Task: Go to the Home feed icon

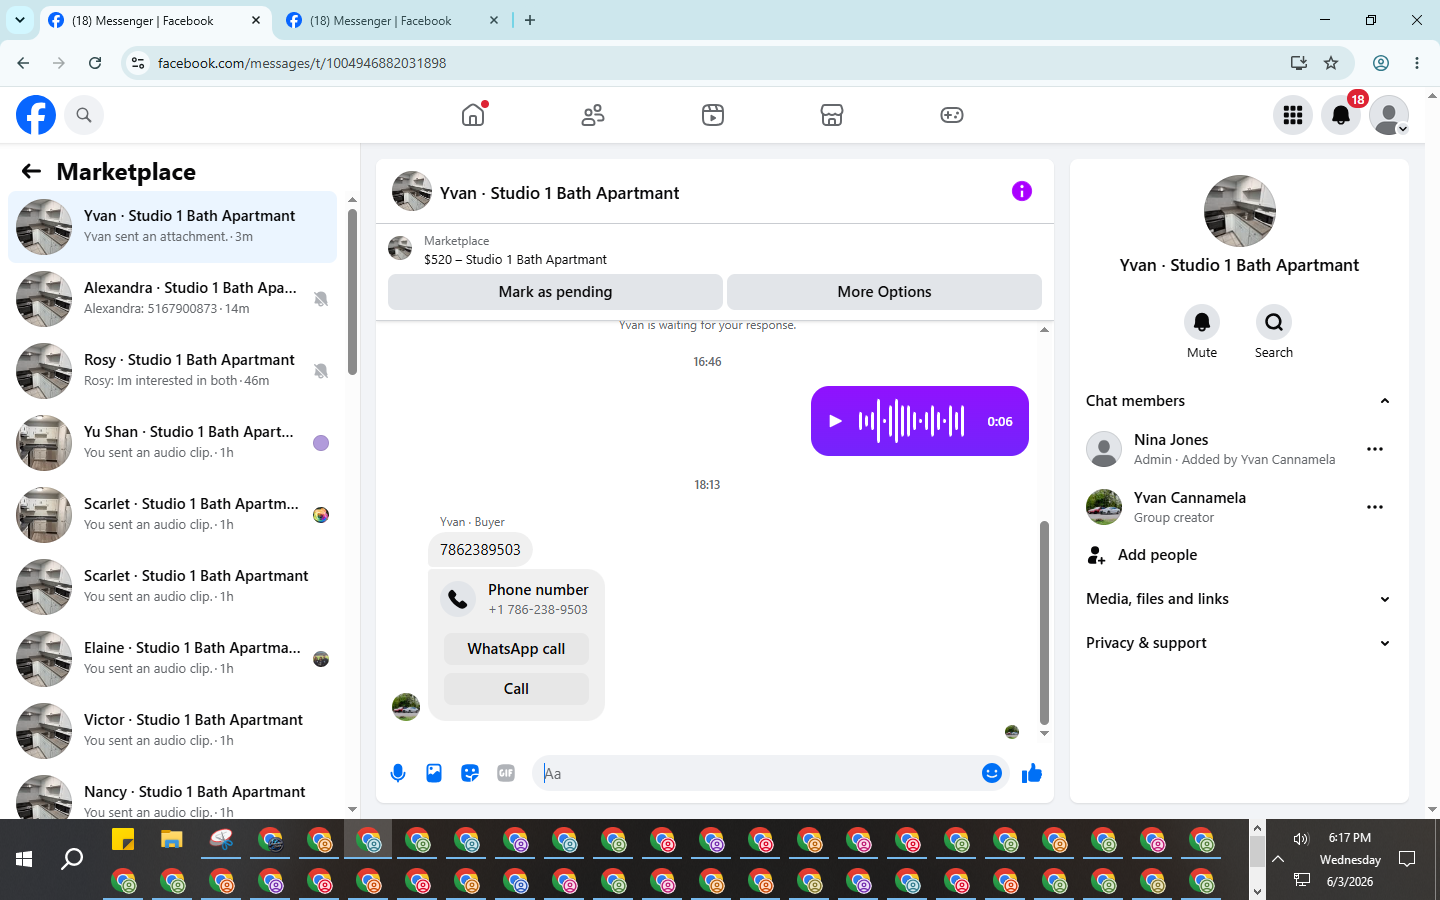Action: pos(473,115)
